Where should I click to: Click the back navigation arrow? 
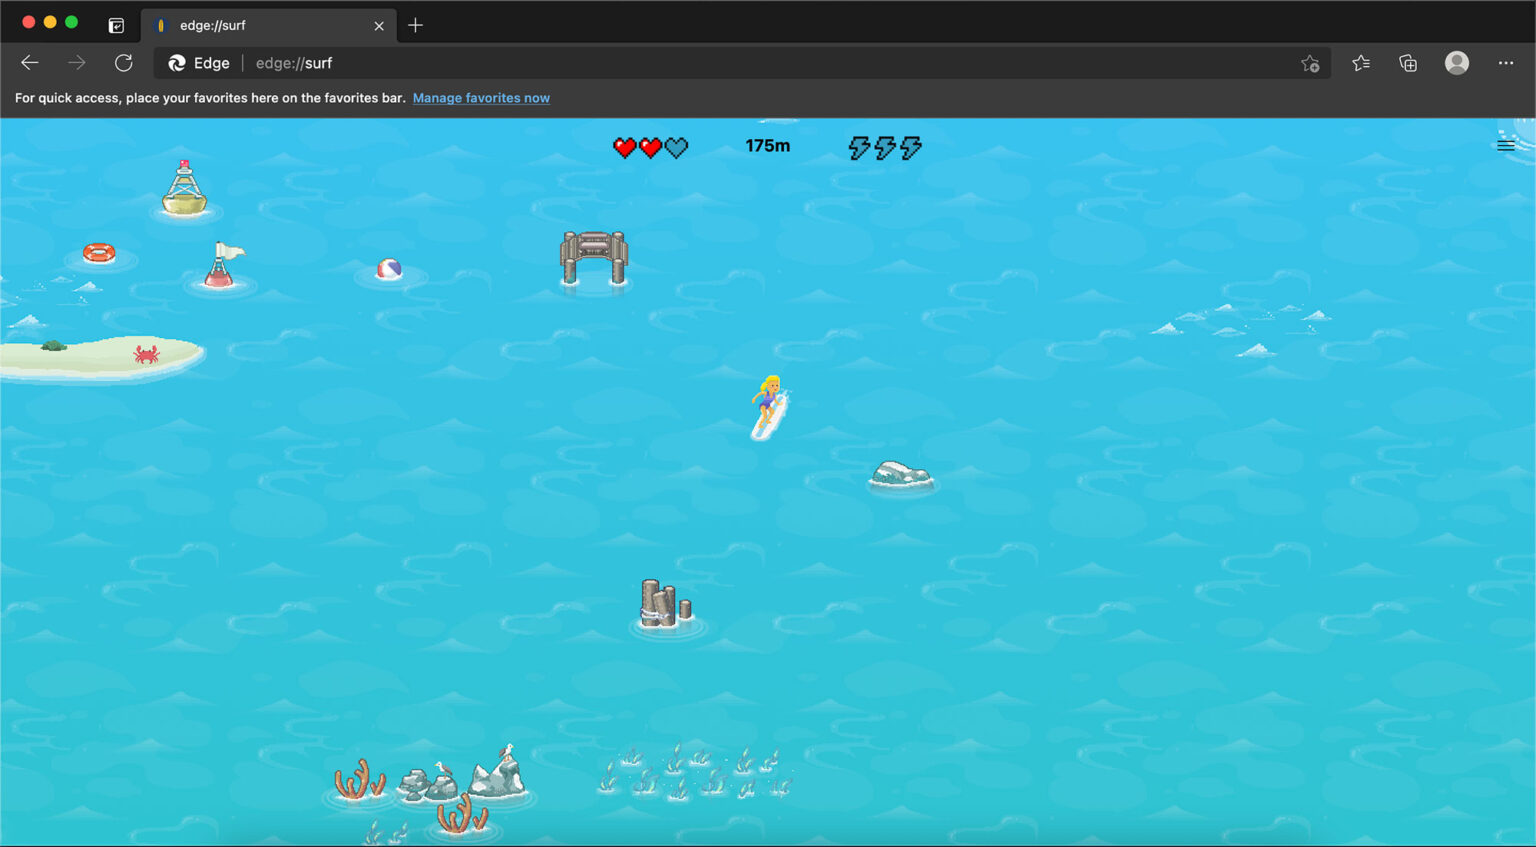click(29, 62)
